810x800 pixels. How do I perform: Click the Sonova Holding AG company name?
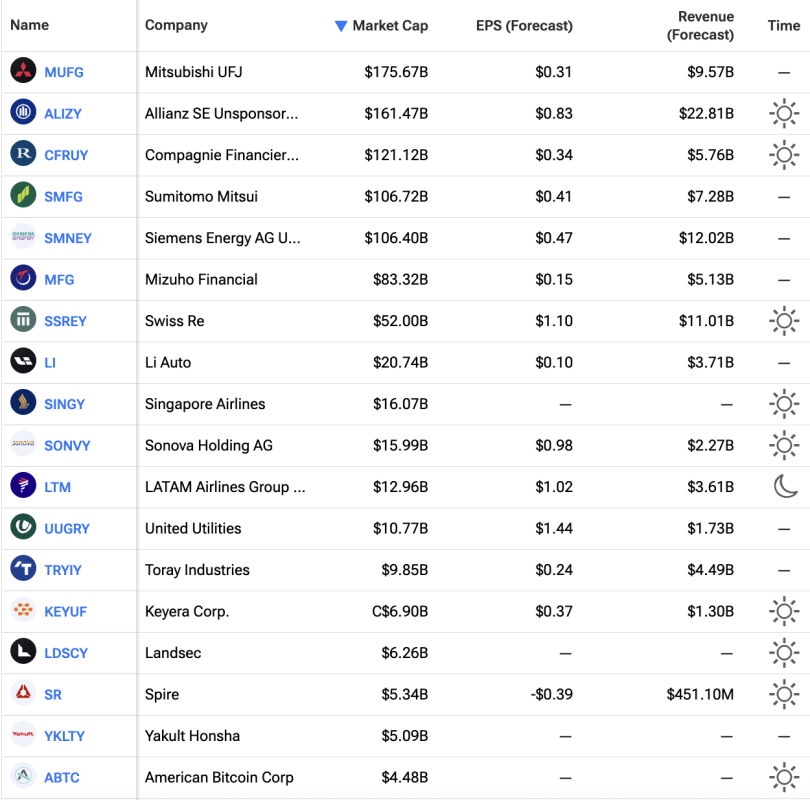pos(208,445)
